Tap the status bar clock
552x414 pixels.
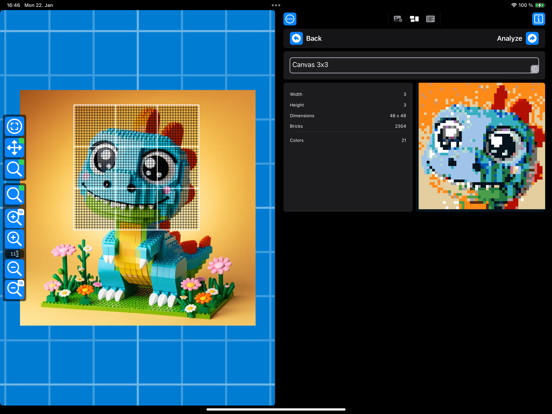(13, 5)
